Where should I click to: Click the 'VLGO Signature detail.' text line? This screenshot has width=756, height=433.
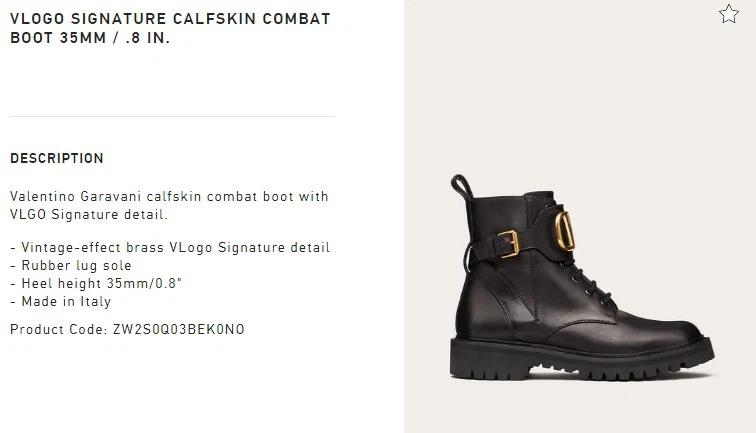tap(89, 214)
